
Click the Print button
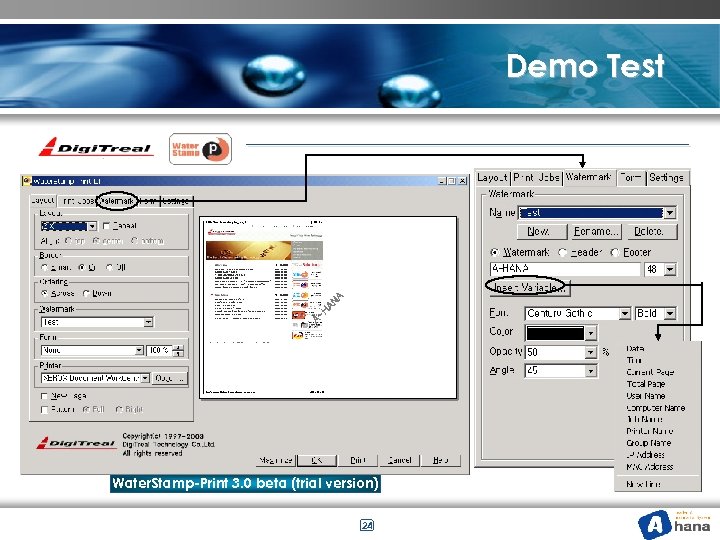(x=358, y=460)
